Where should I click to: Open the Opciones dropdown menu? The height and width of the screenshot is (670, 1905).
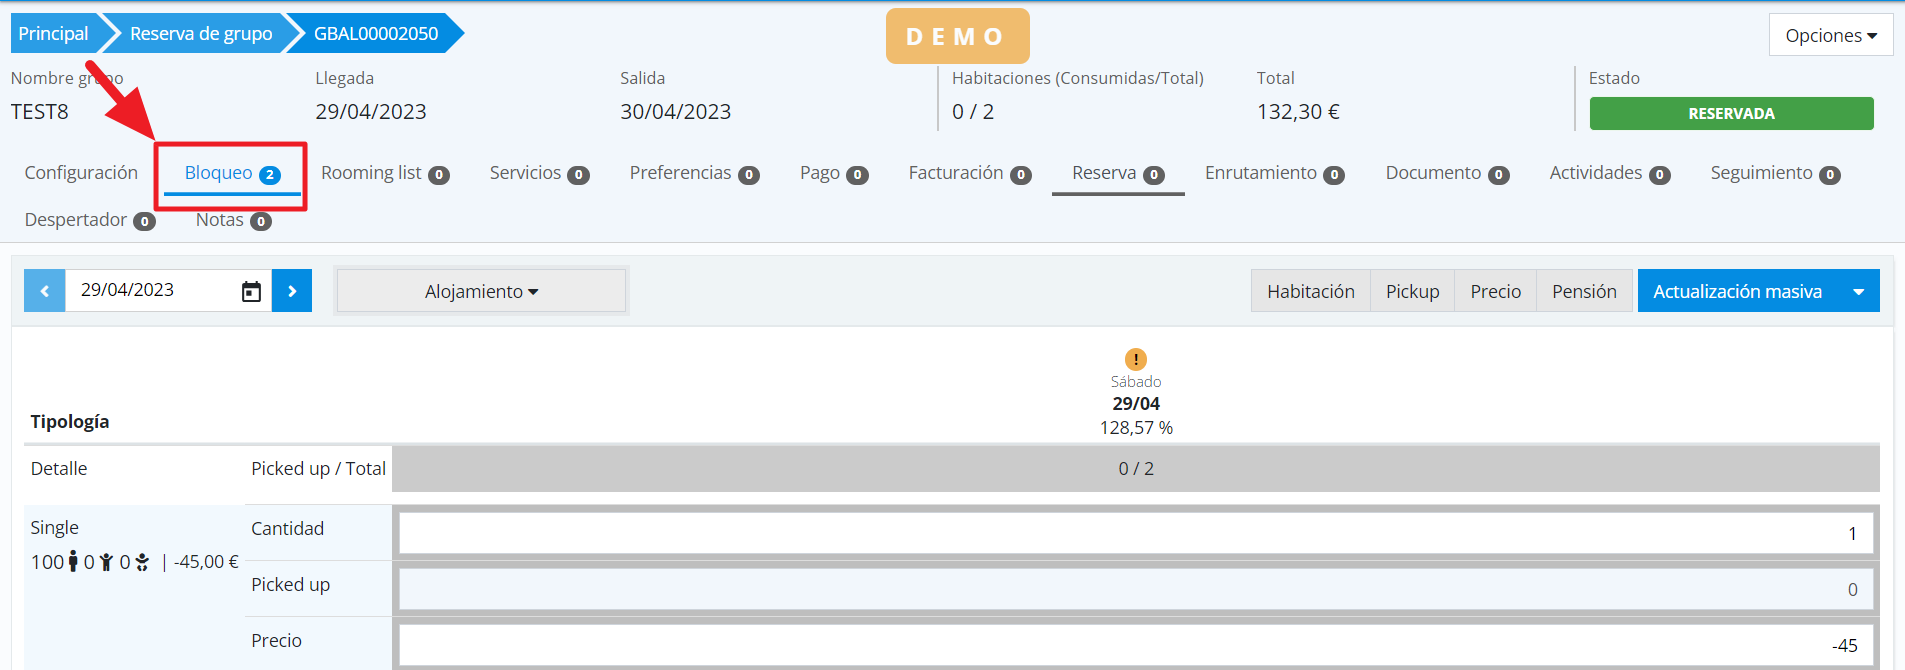[1830, 35]
